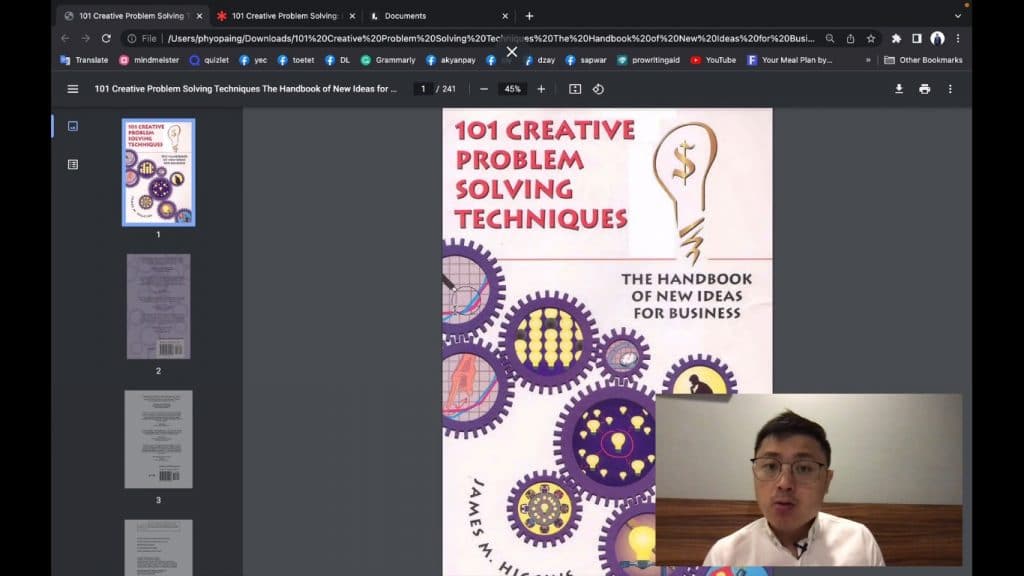The width and height of the screenshot is (1024, 576).
Task: Show the thumbnails view in sidebar
Action: click(72, 126)
